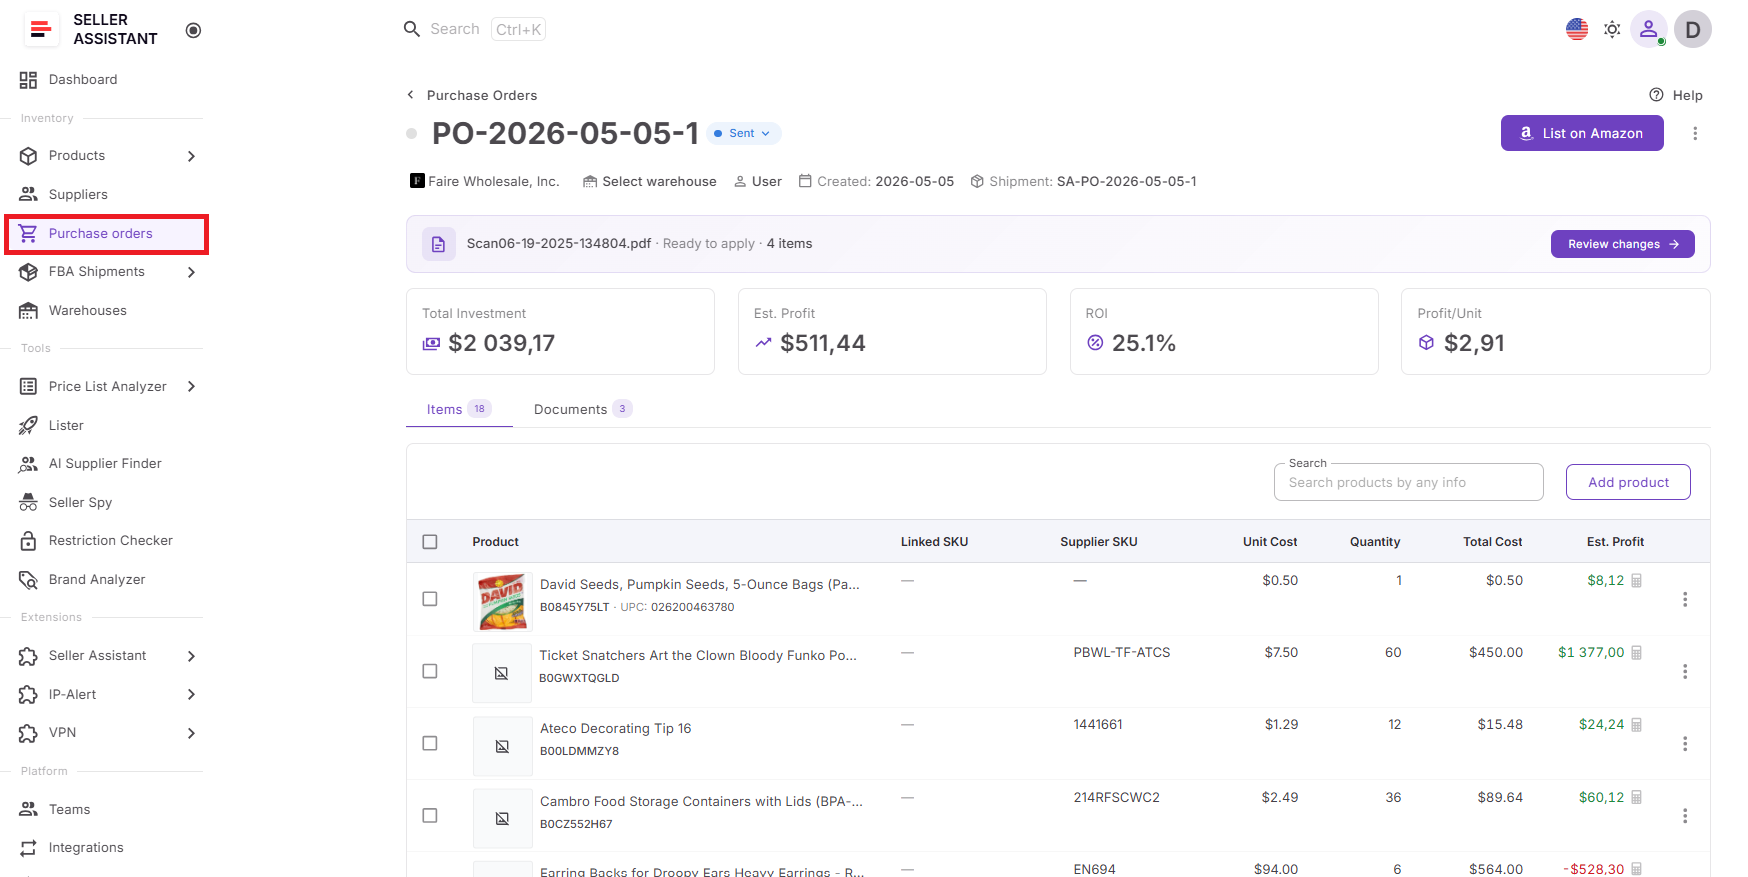The width and height of the screenshot is (1748, 877).
Task: Expand the IP-Alert chevron
Action: click(191, 694)
